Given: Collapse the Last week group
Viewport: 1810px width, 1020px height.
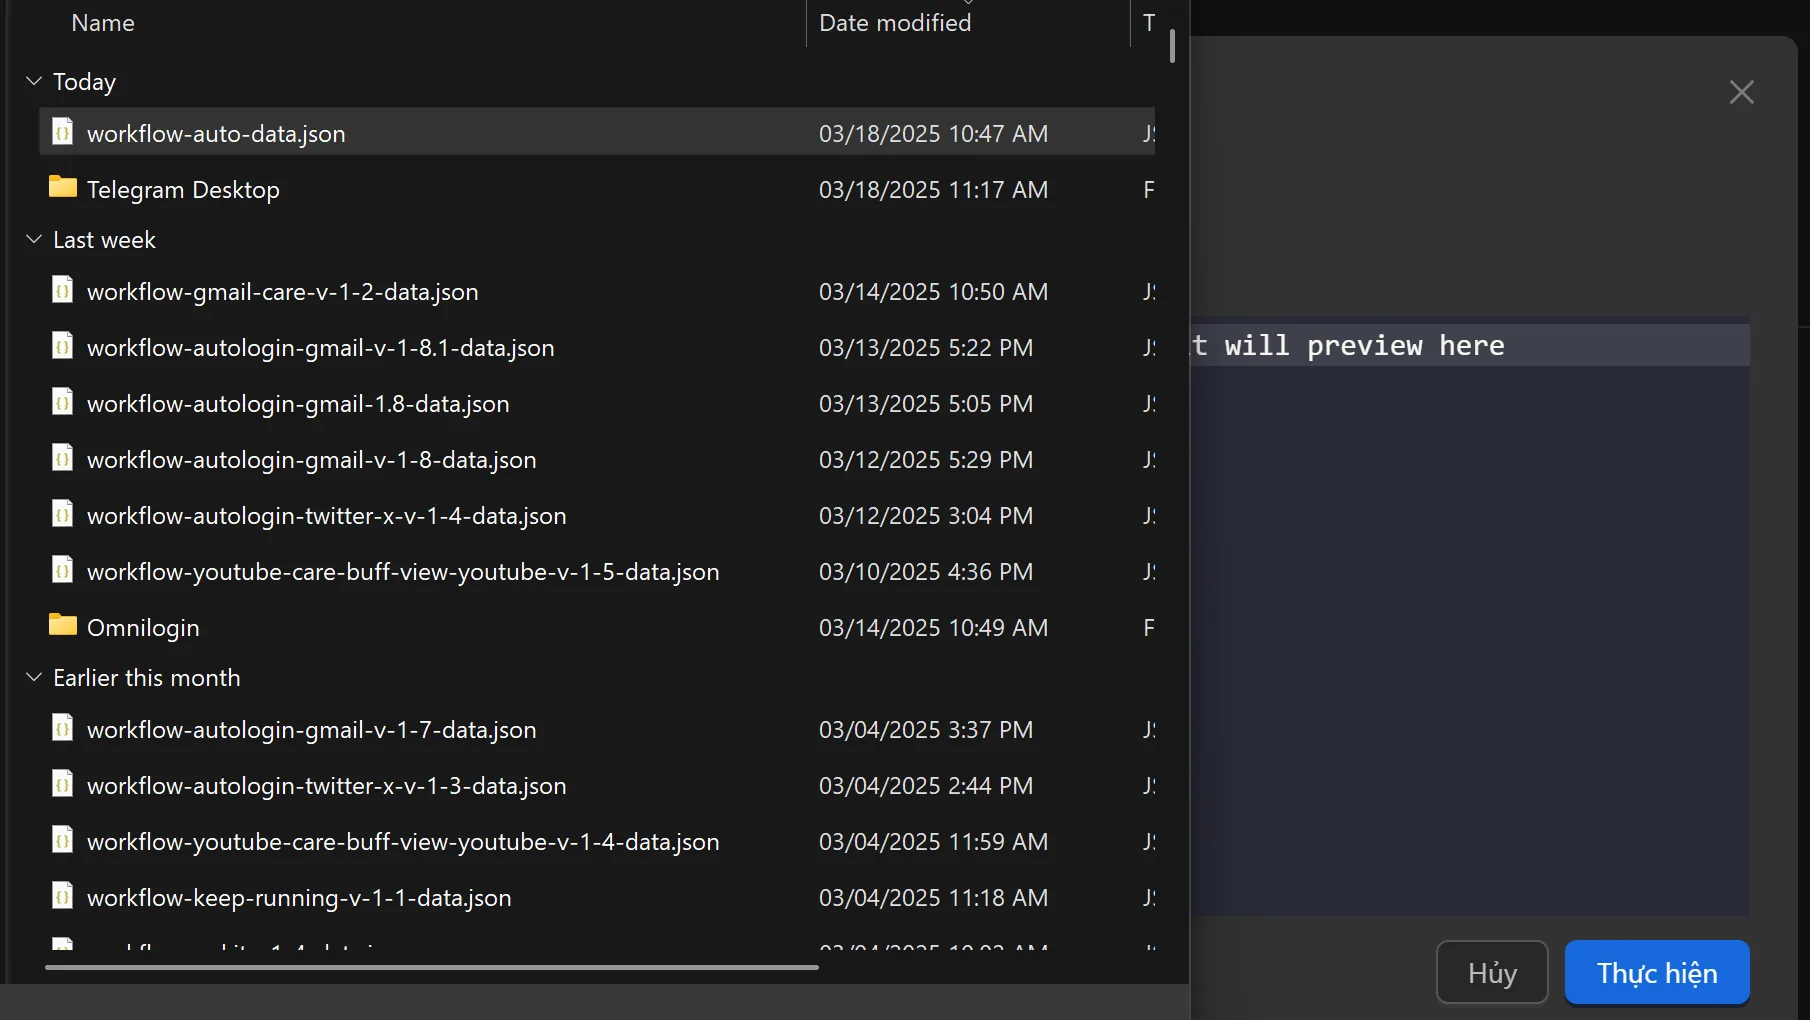Looking at the screenshot, I should click(x=33, y=239).
